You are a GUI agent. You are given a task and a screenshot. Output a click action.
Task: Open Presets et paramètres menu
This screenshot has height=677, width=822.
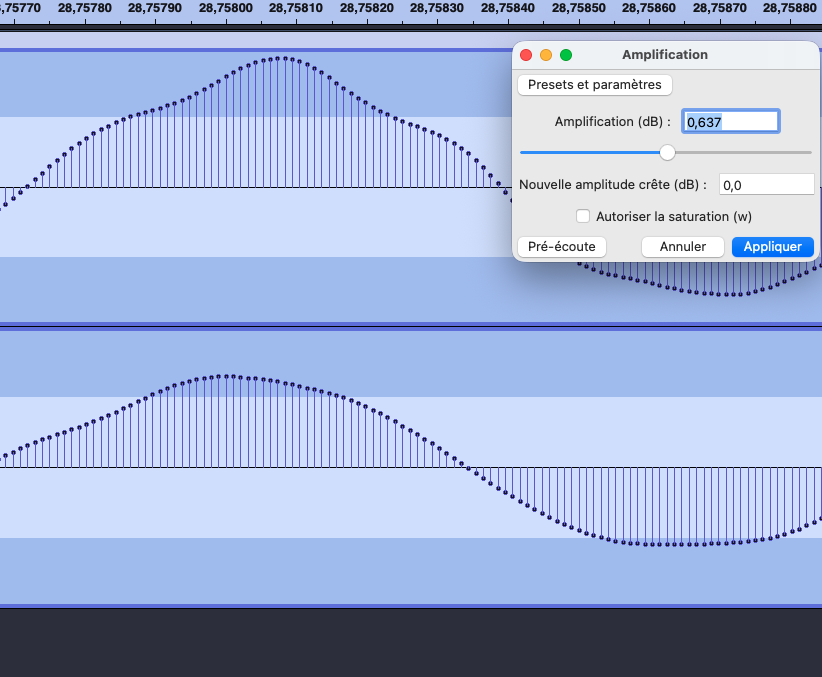pos(594,85)
